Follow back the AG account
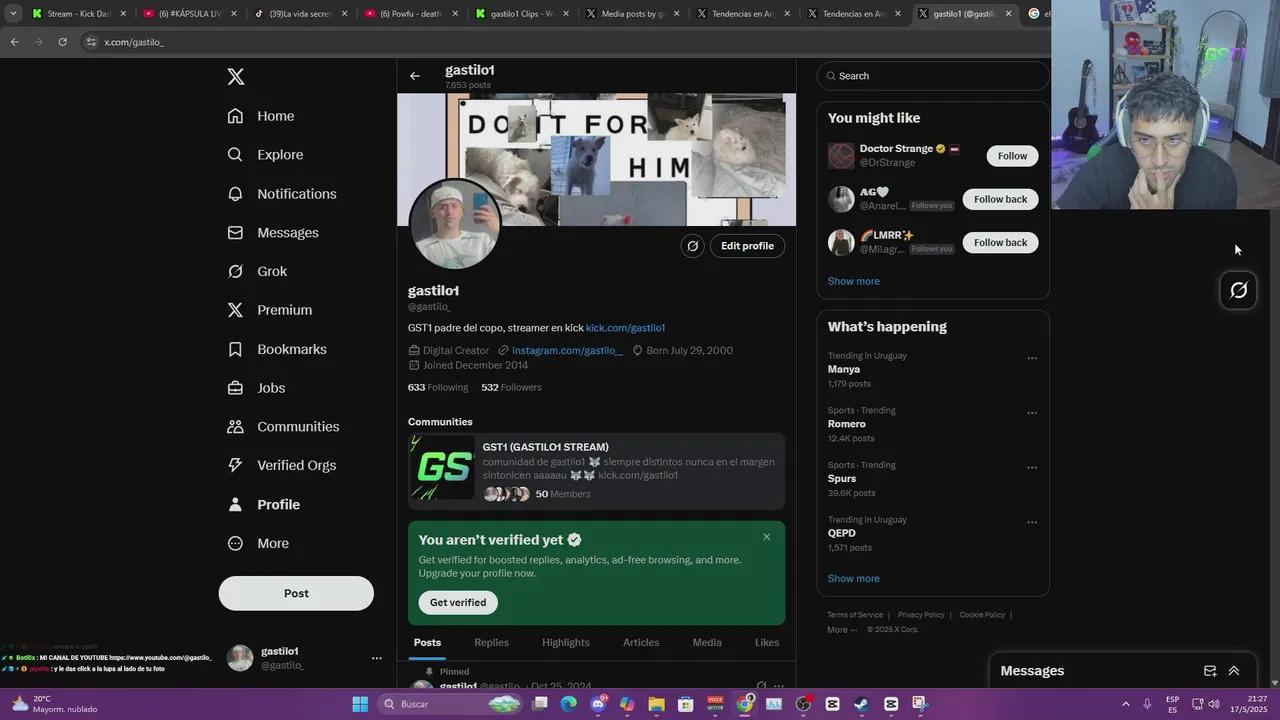Screen dimensions: 1280x720 point(1000,199)
